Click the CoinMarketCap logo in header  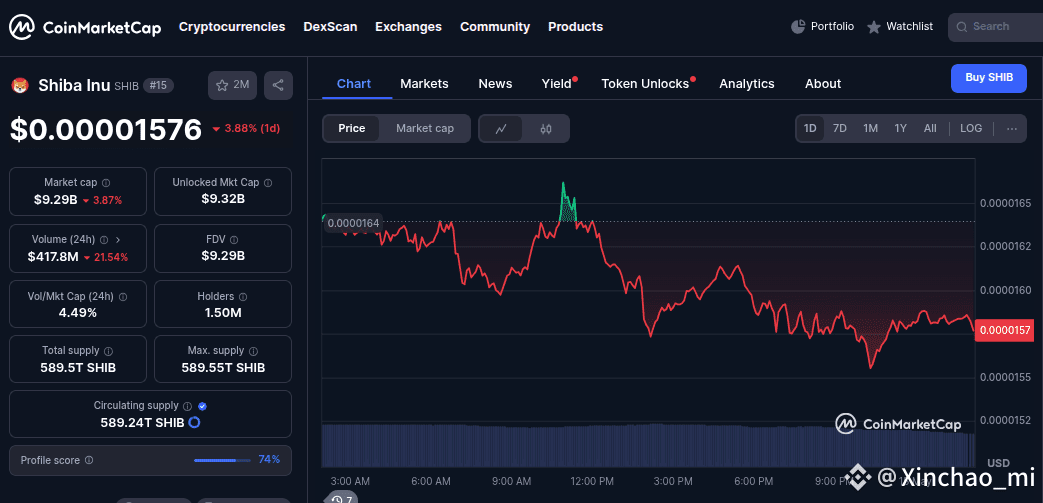tap(84, 27)
